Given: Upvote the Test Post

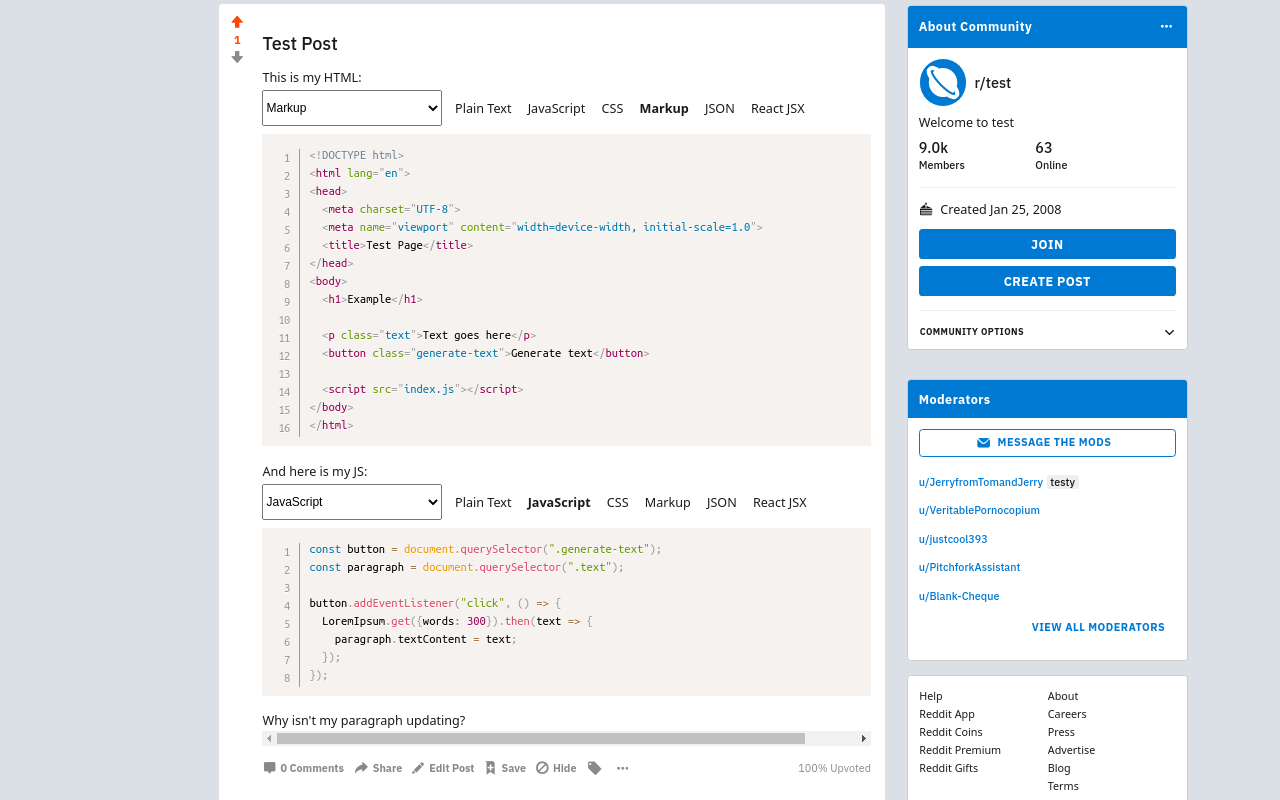Looking at the screenshot, I should pyautogui.click(x=237, y=21).
